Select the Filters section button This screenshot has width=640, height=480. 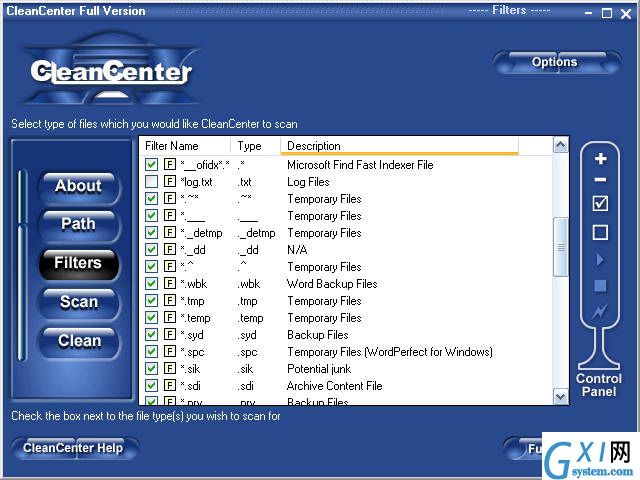tap(78, 264)
